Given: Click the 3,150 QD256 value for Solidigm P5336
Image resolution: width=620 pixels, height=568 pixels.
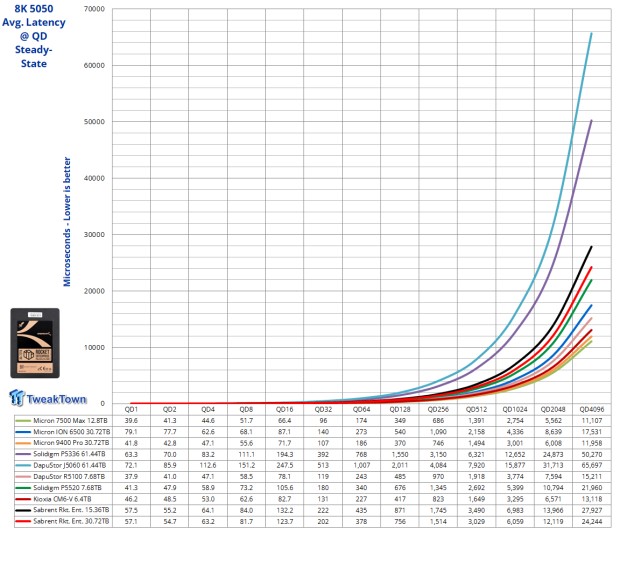Looking at the screenshot, I should pos(438,454).
